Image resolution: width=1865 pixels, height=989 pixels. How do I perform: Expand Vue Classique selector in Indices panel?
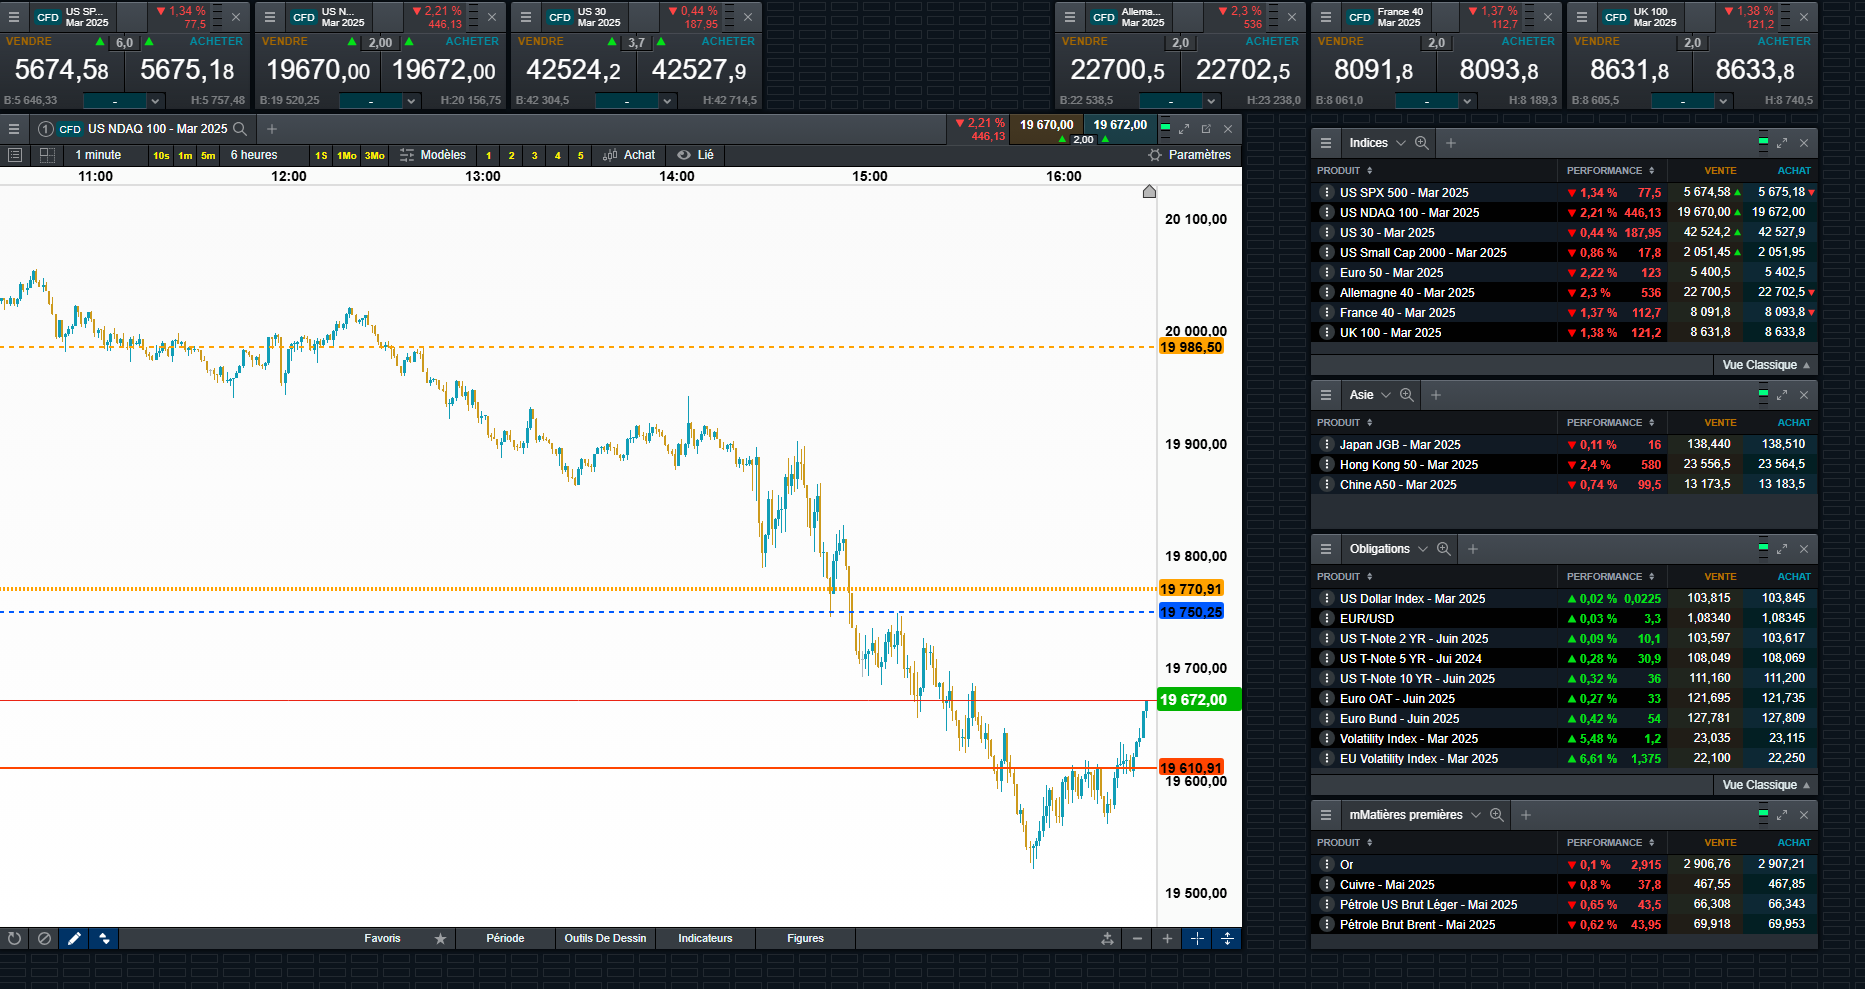point(1766,365)
